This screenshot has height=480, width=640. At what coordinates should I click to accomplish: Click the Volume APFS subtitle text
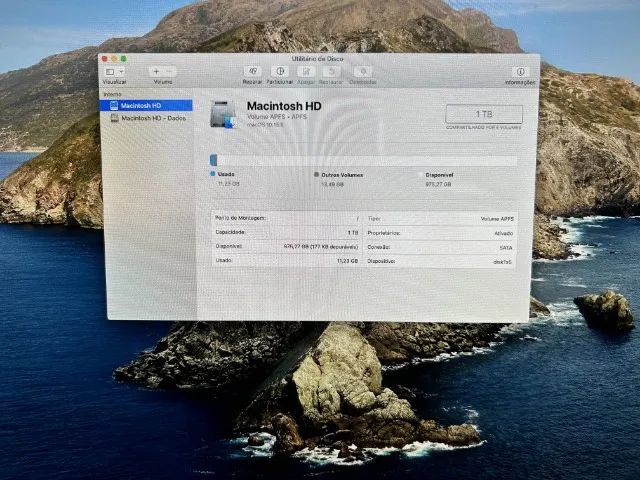(x=277, y=117)
